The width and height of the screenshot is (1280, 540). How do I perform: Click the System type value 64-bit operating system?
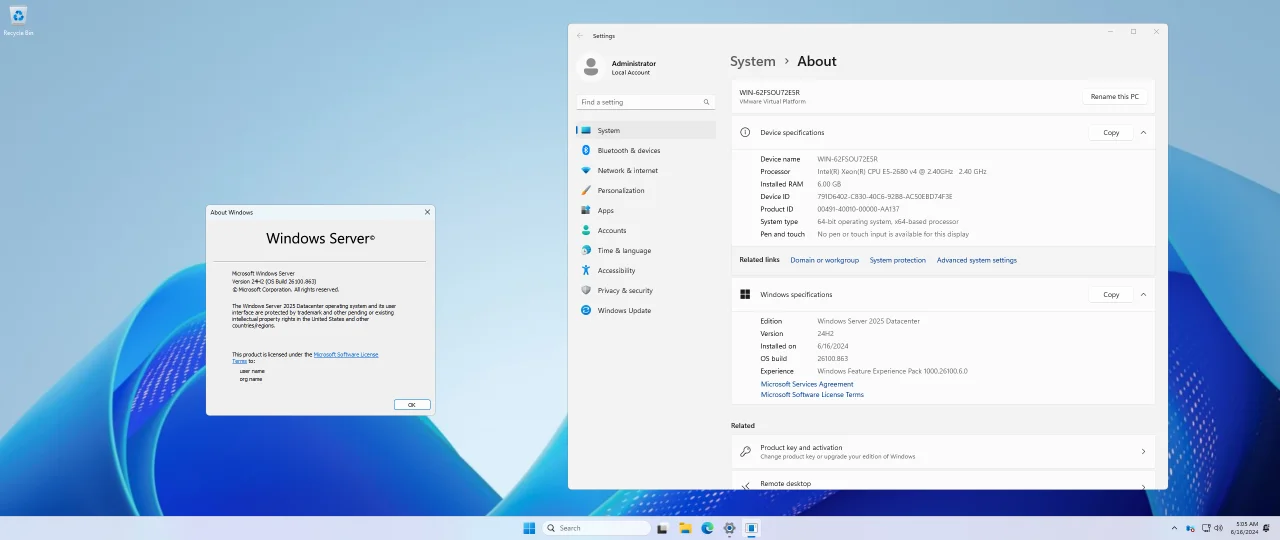click(888, 221)
